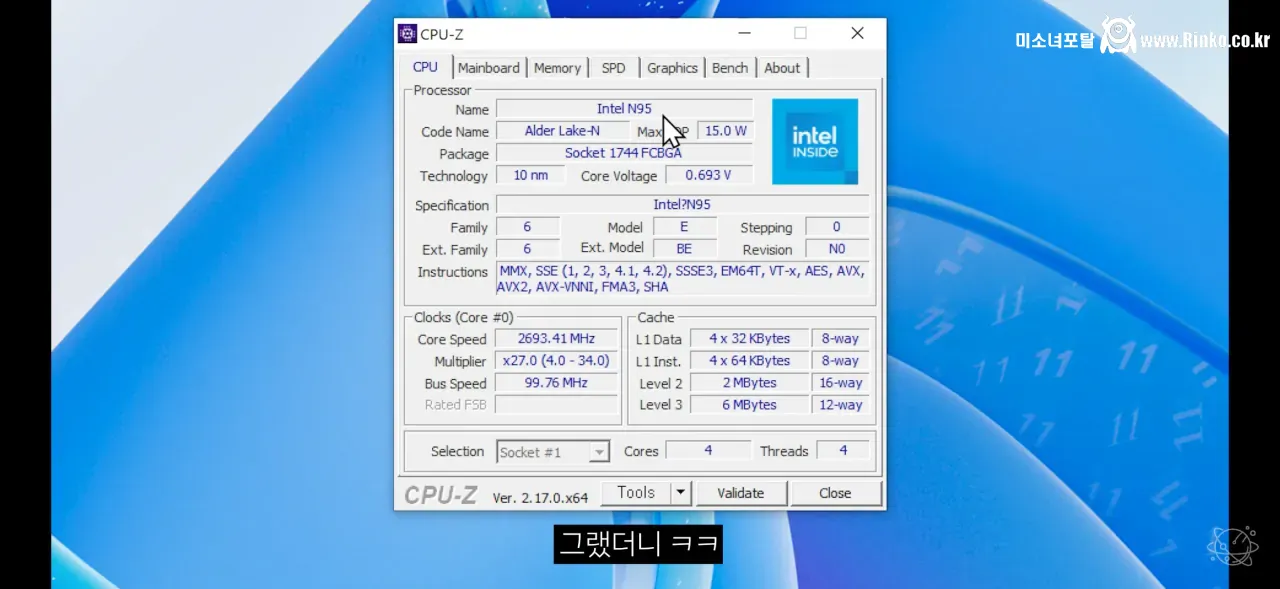Switch to the Mainboard tab

(489, 67)
